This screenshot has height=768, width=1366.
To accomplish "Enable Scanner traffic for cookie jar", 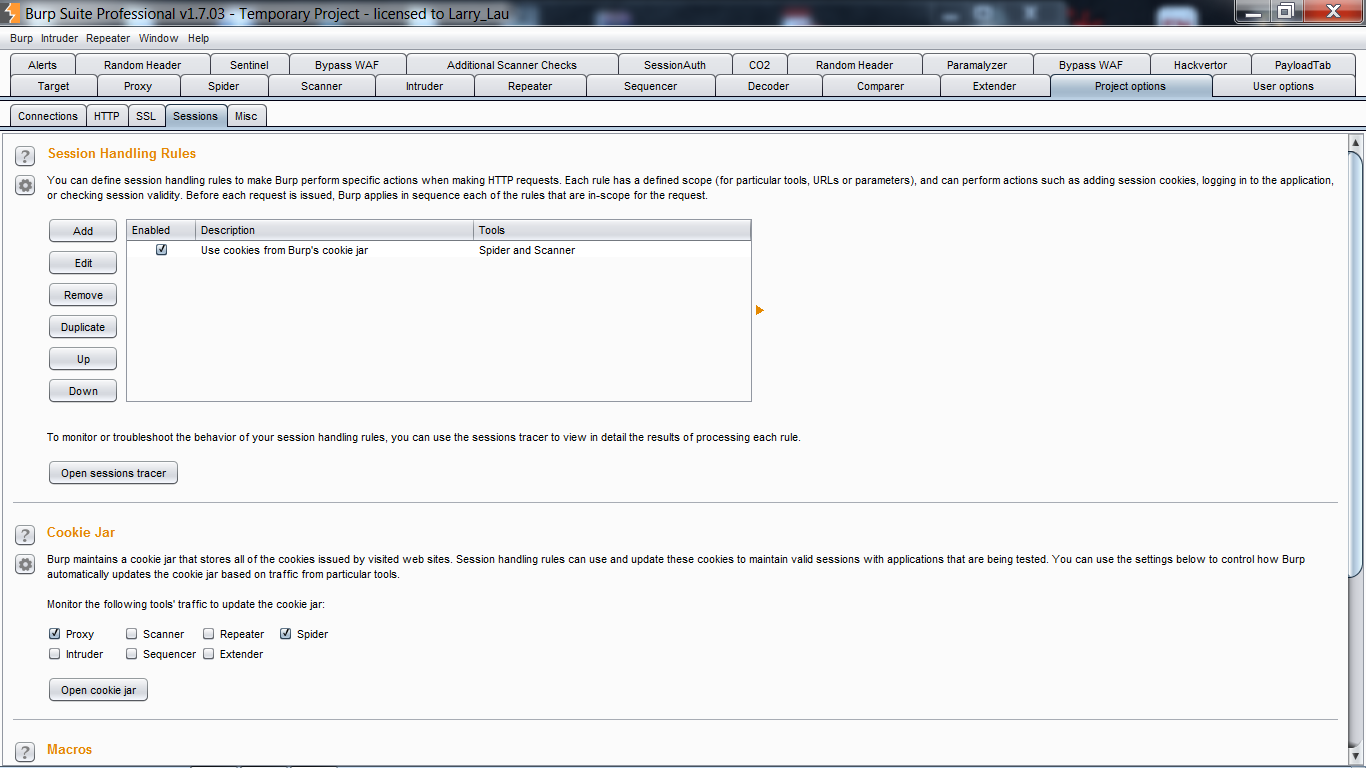I will tap(132, 634).
